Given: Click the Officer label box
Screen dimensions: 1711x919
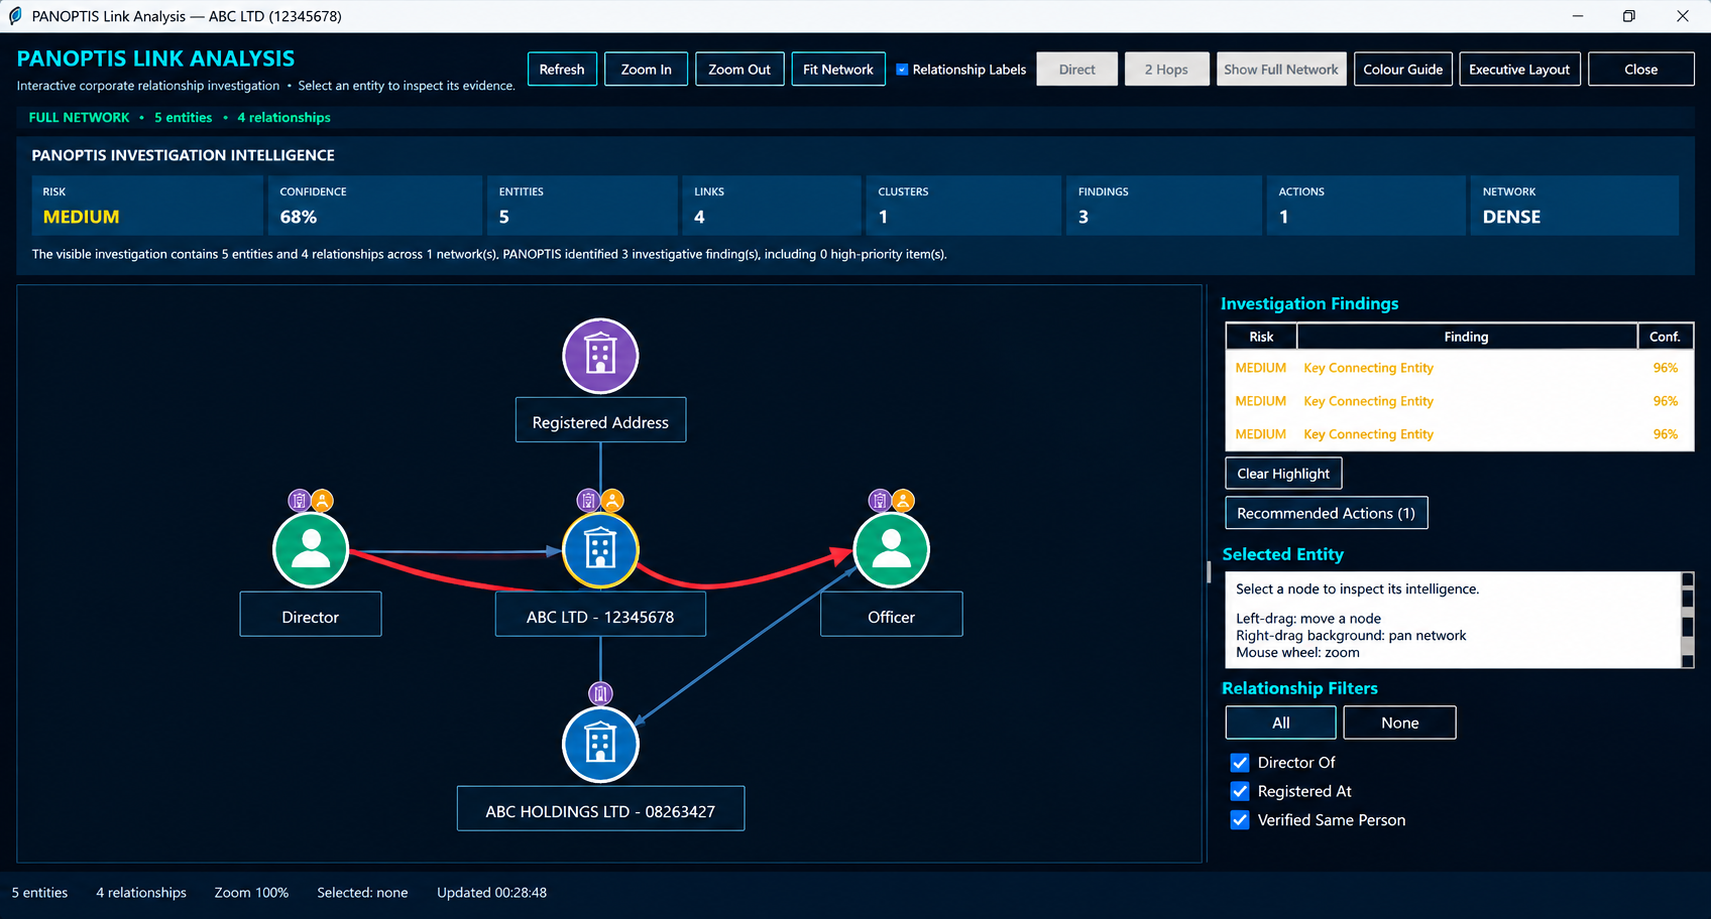Looking at the screenshot, I should tap(891, 616).
